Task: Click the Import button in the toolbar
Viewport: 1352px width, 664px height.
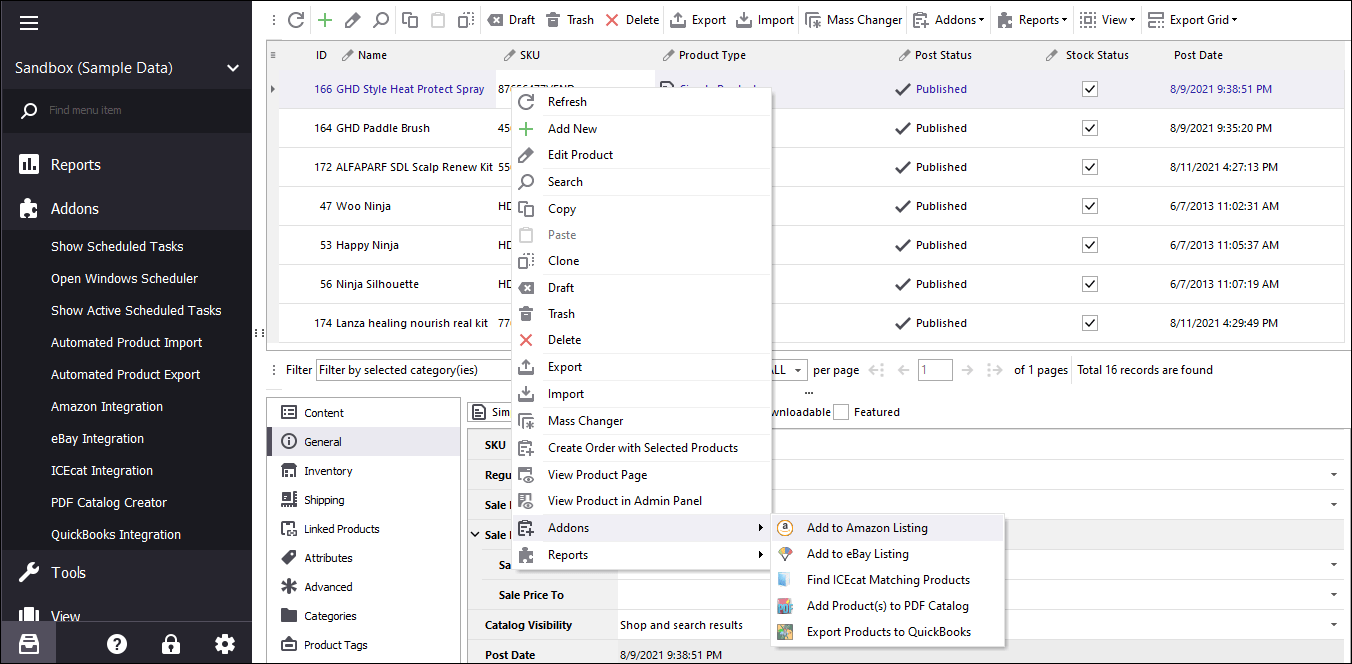Action: click(765, 20)
